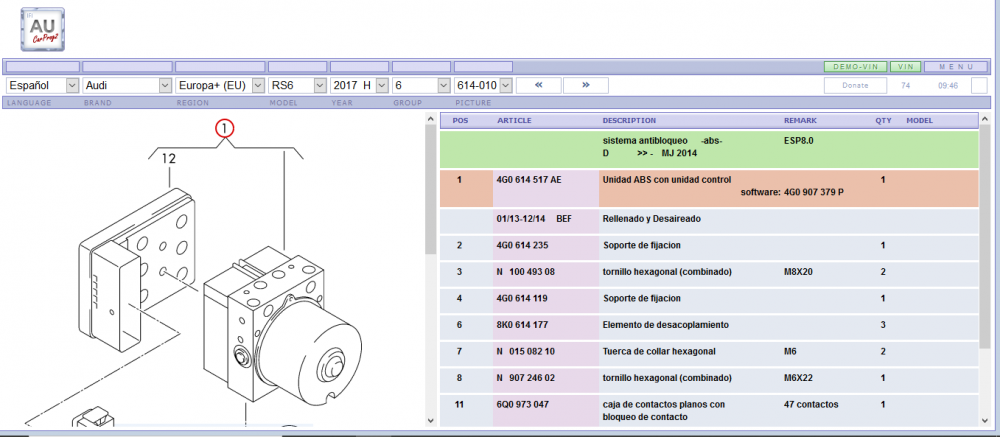1000x437 pixels.
Task: Click 'Tuerca de collar hexagonal' description
Action: point(659,352)
